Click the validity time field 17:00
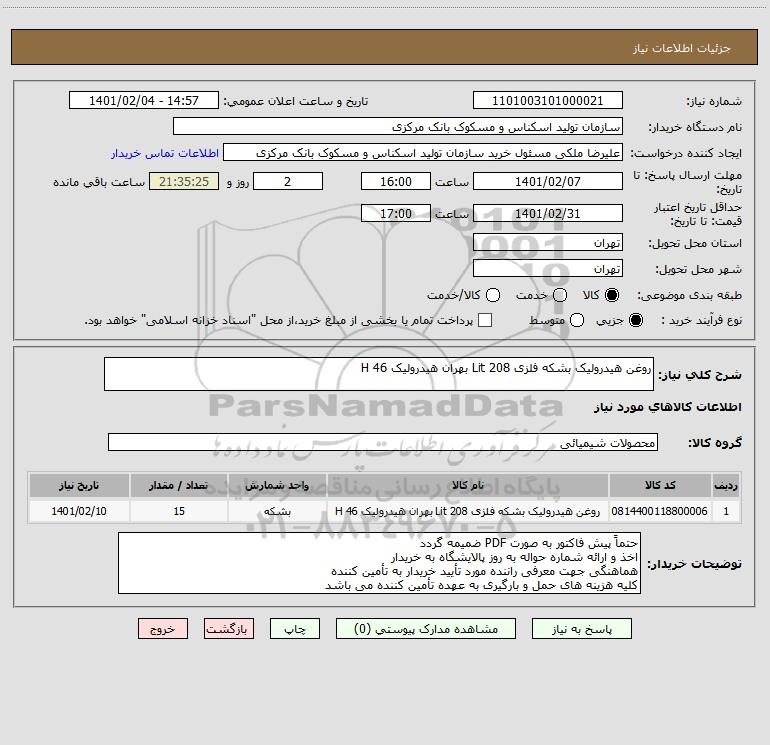 pos(396,213)
